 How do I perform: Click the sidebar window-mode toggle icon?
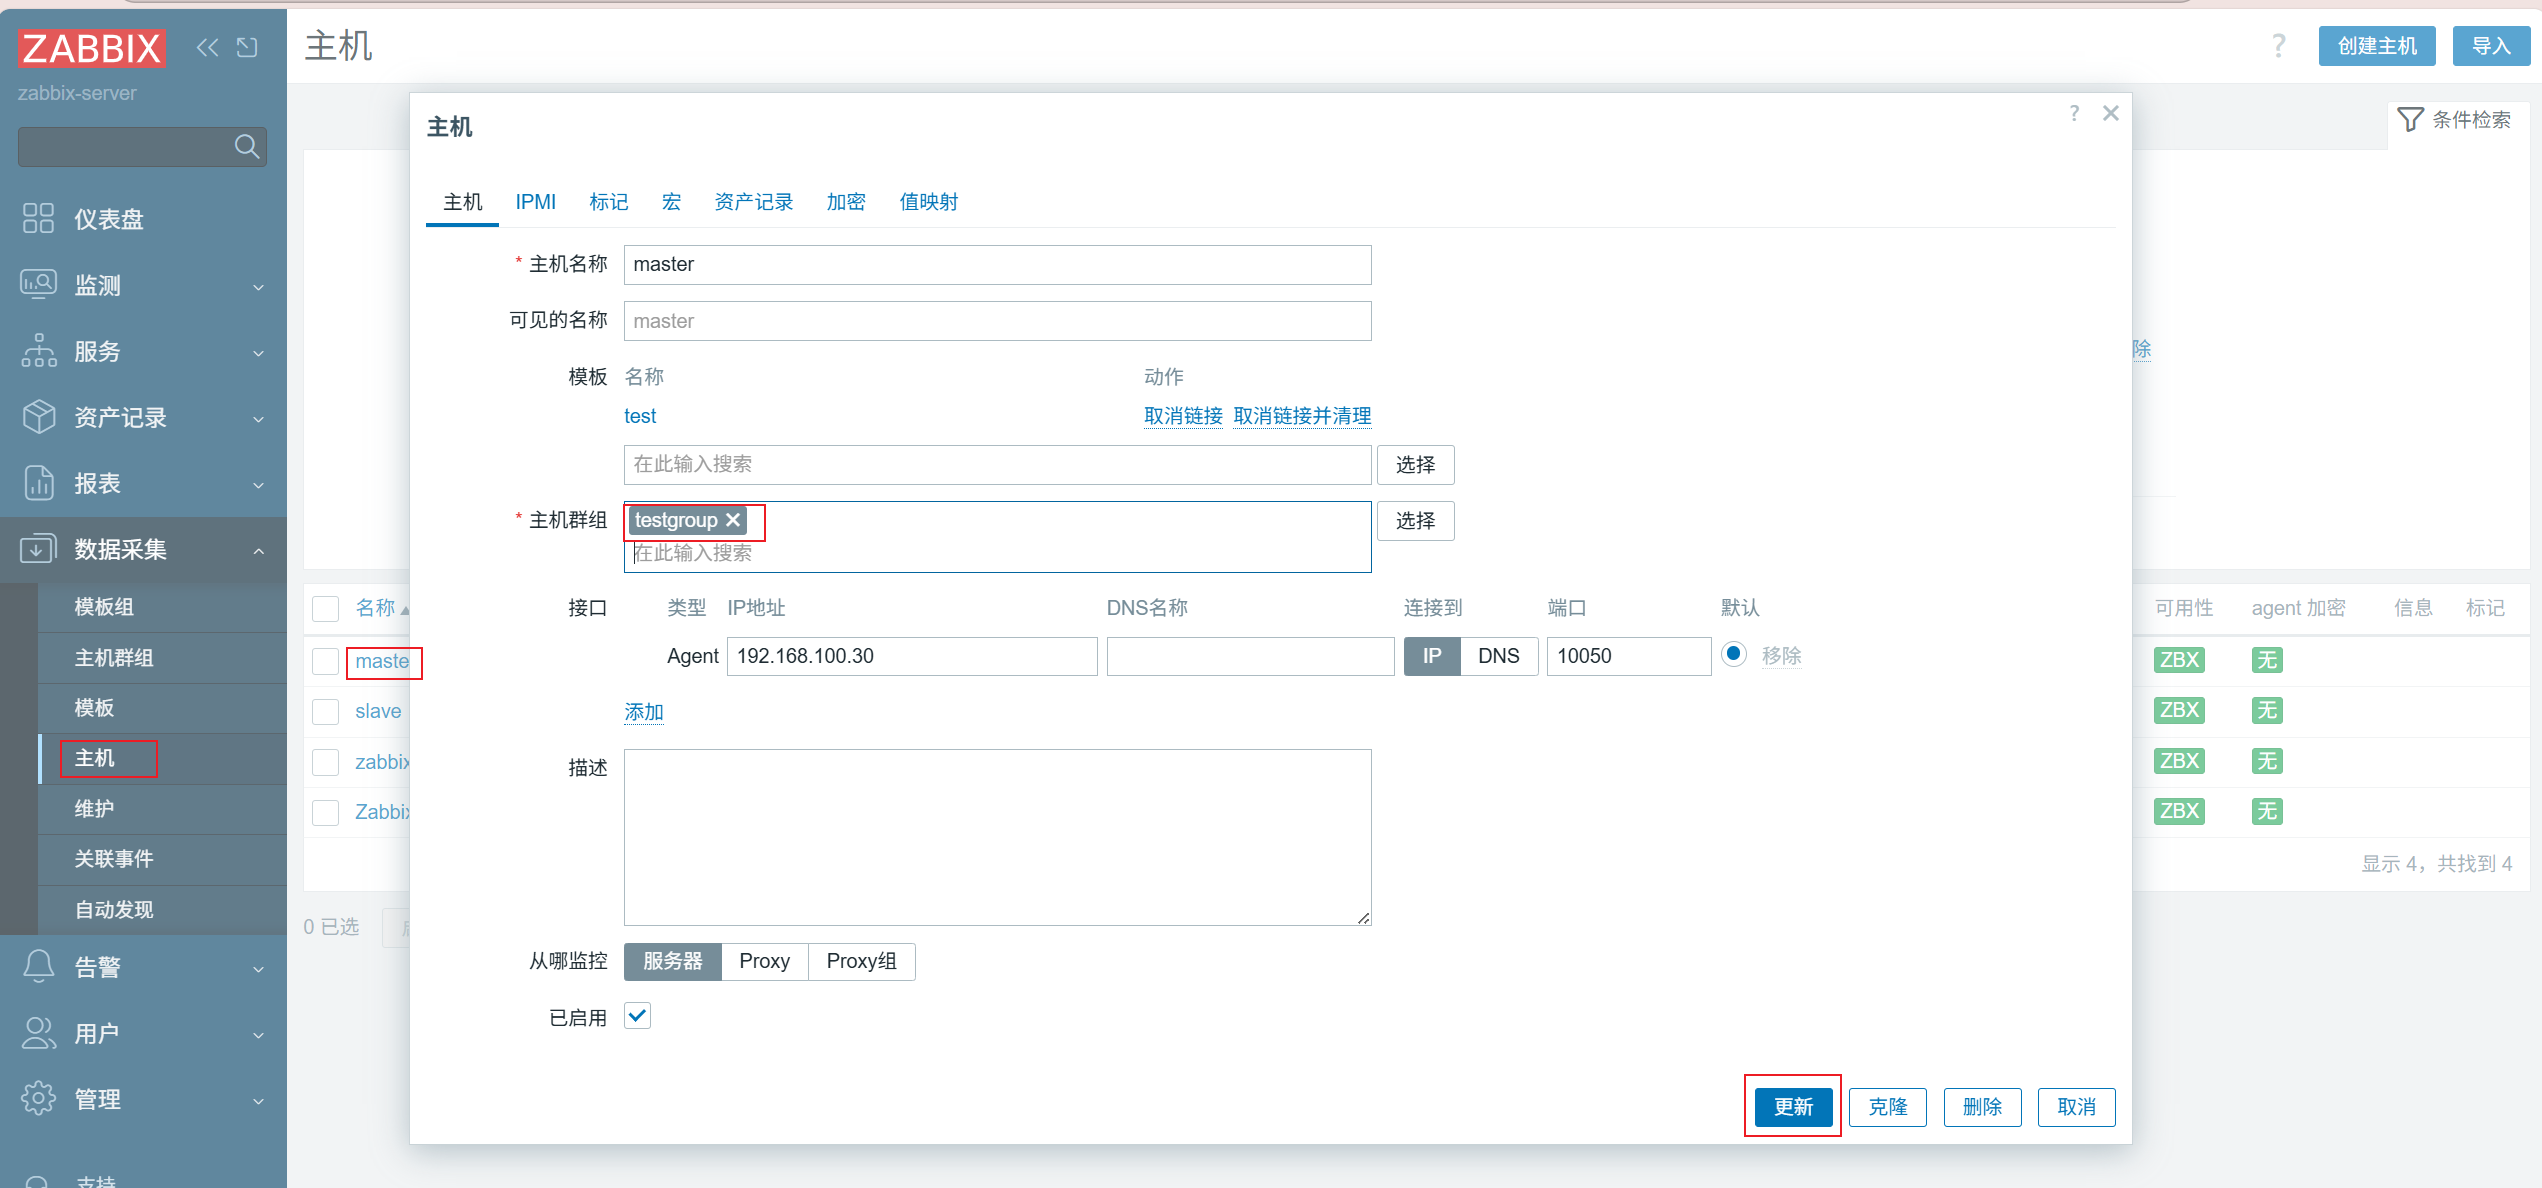pyautogui.click(x=247, y=47)
